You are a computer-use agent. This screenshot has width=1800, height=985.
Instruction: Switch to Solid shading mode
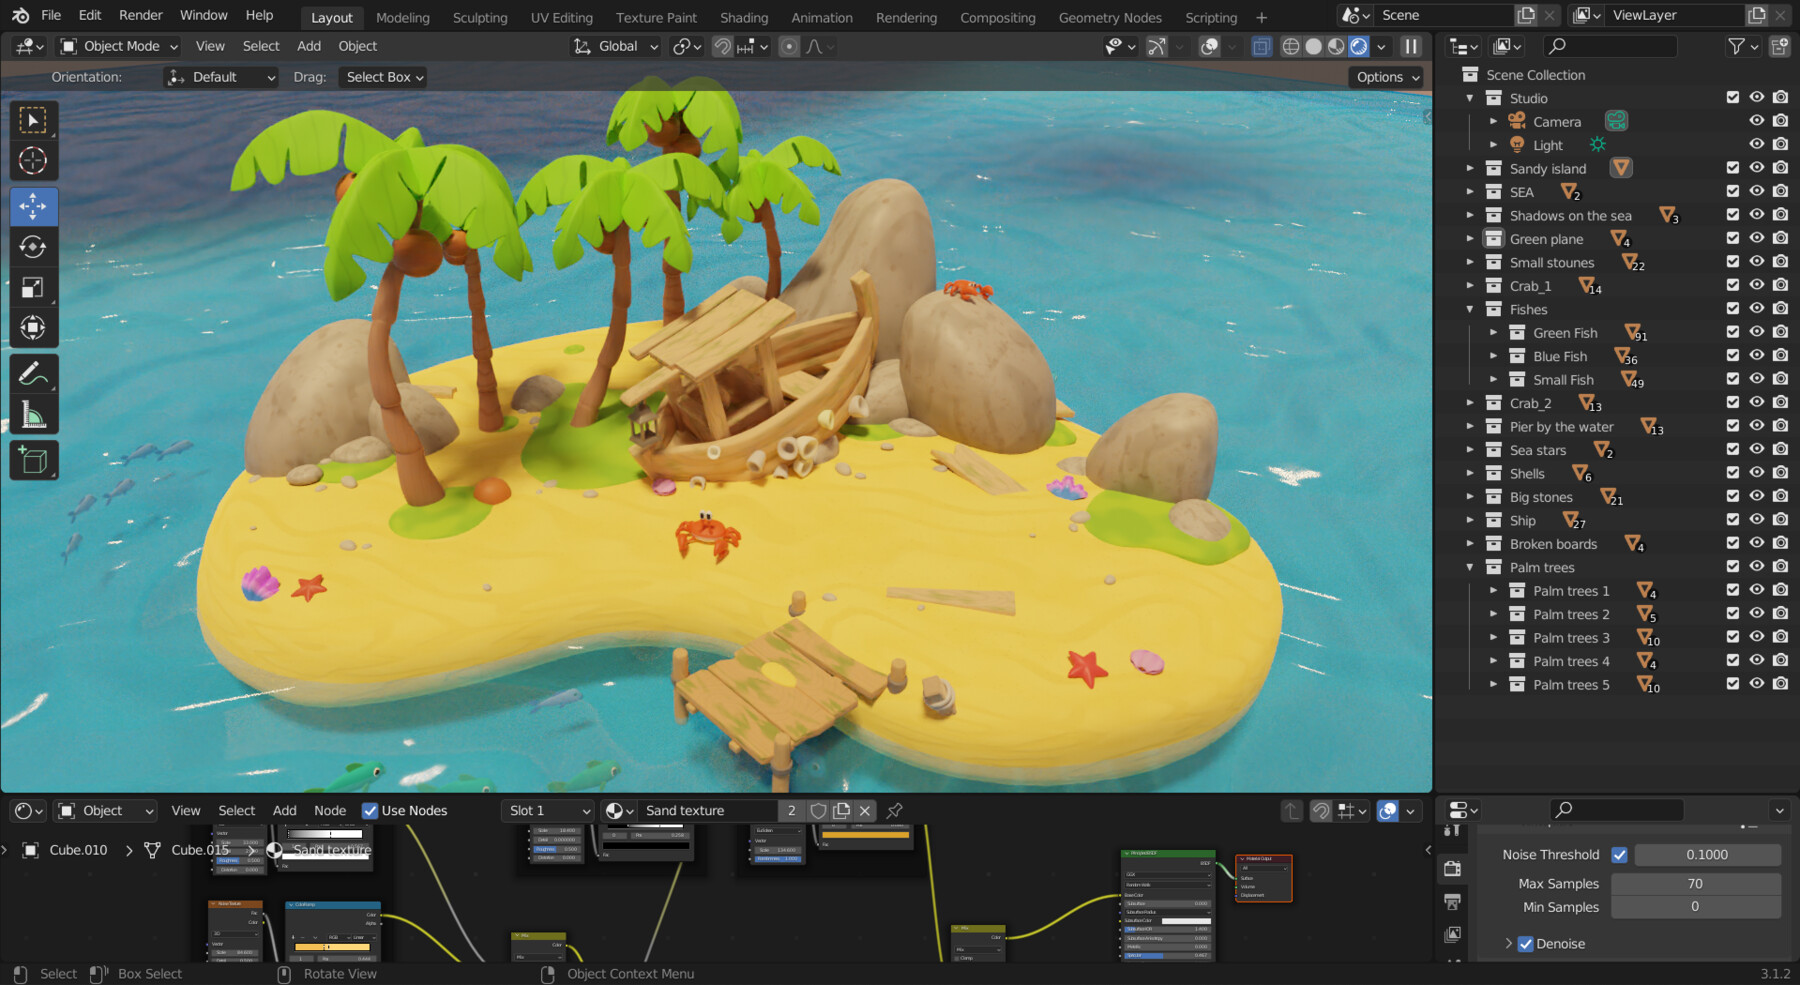(x=1314, y=46)
